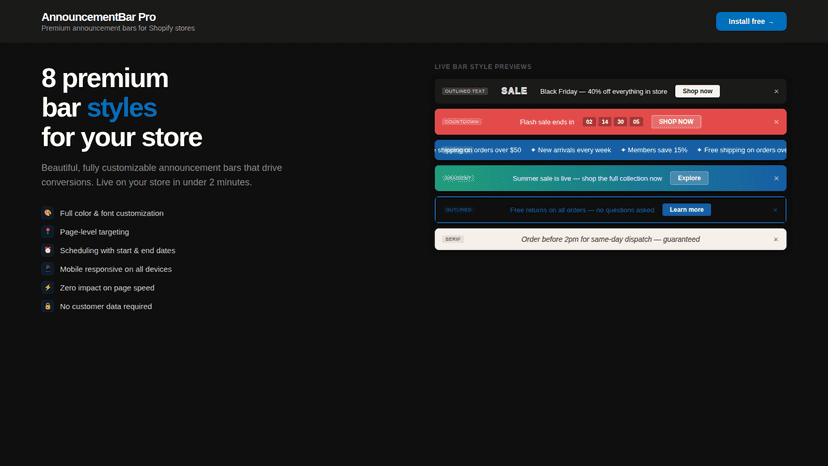Click 'Premium announcement bars for Shopify stores' tagline
The image size is (828, 466).
coord(118,28)
